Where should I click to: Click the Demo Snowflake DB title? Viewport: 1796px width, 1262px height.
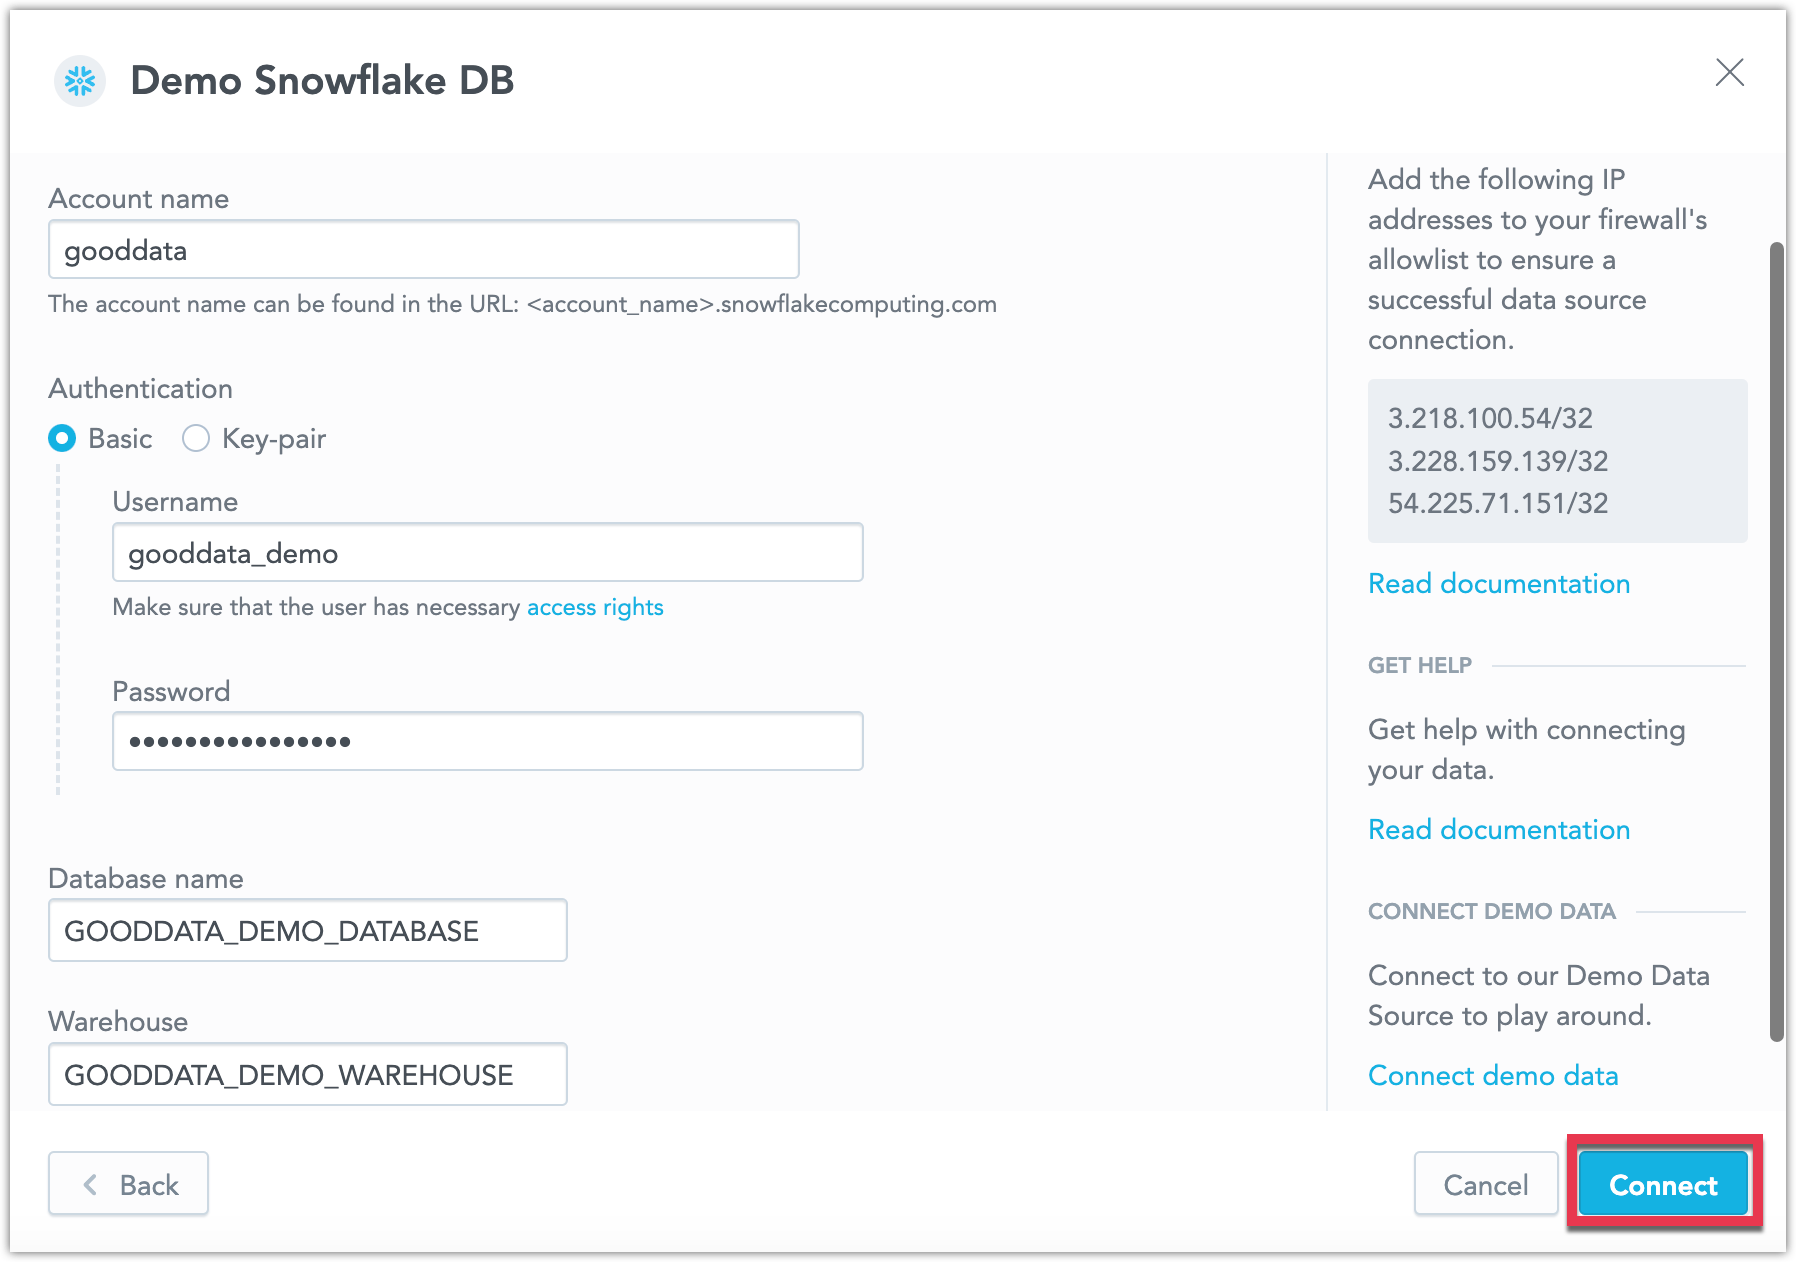pyautogui.click(x=322, y=81)
